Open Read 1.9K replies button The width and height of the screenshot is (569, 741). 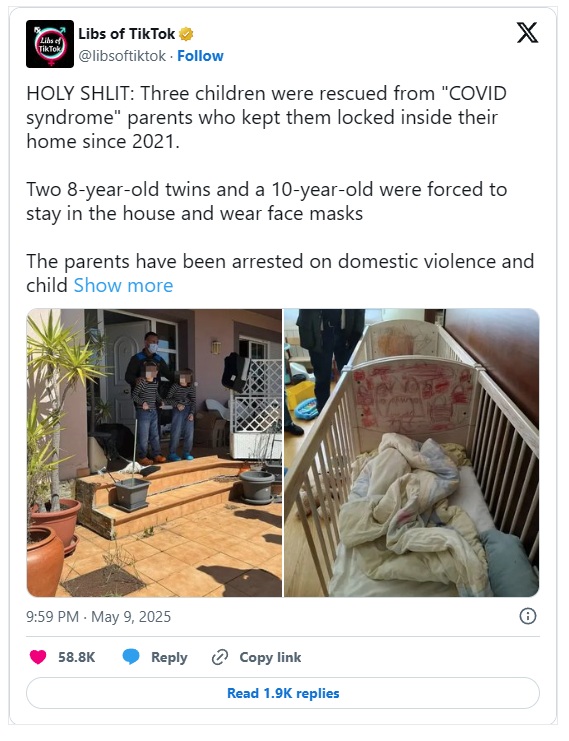(x=283, y=693)
